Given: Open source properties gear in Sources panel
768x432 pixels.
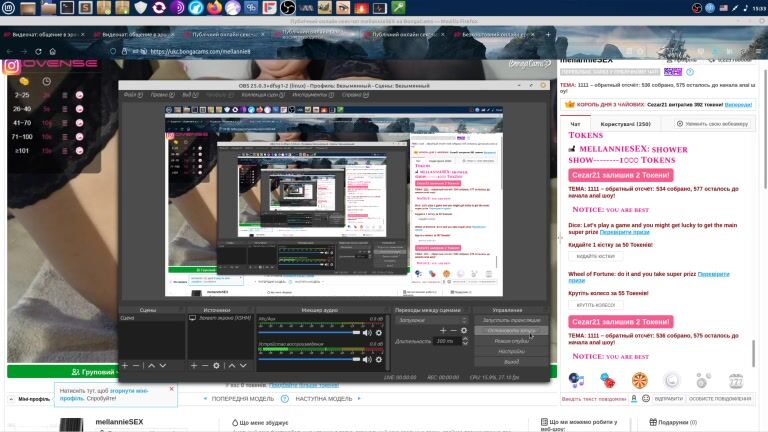Looking at the screenshot, I should coord(216,365).
